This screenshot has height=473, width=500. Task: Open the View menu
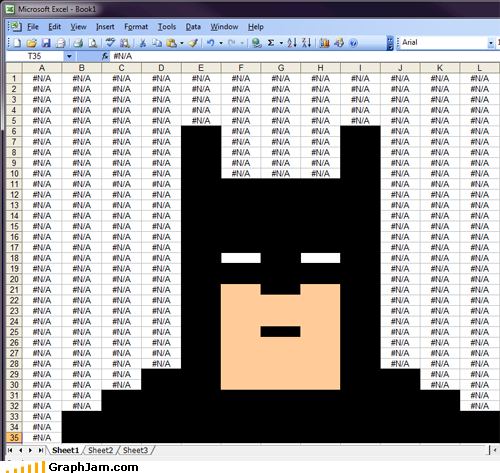point(78,27)
